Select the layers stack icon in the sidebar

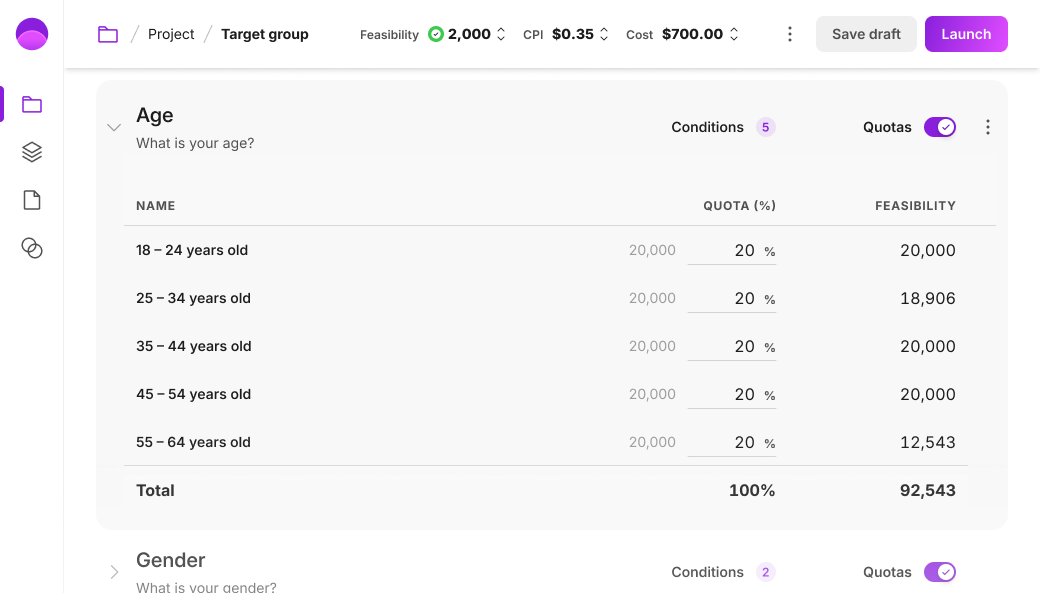coord(31,151)
